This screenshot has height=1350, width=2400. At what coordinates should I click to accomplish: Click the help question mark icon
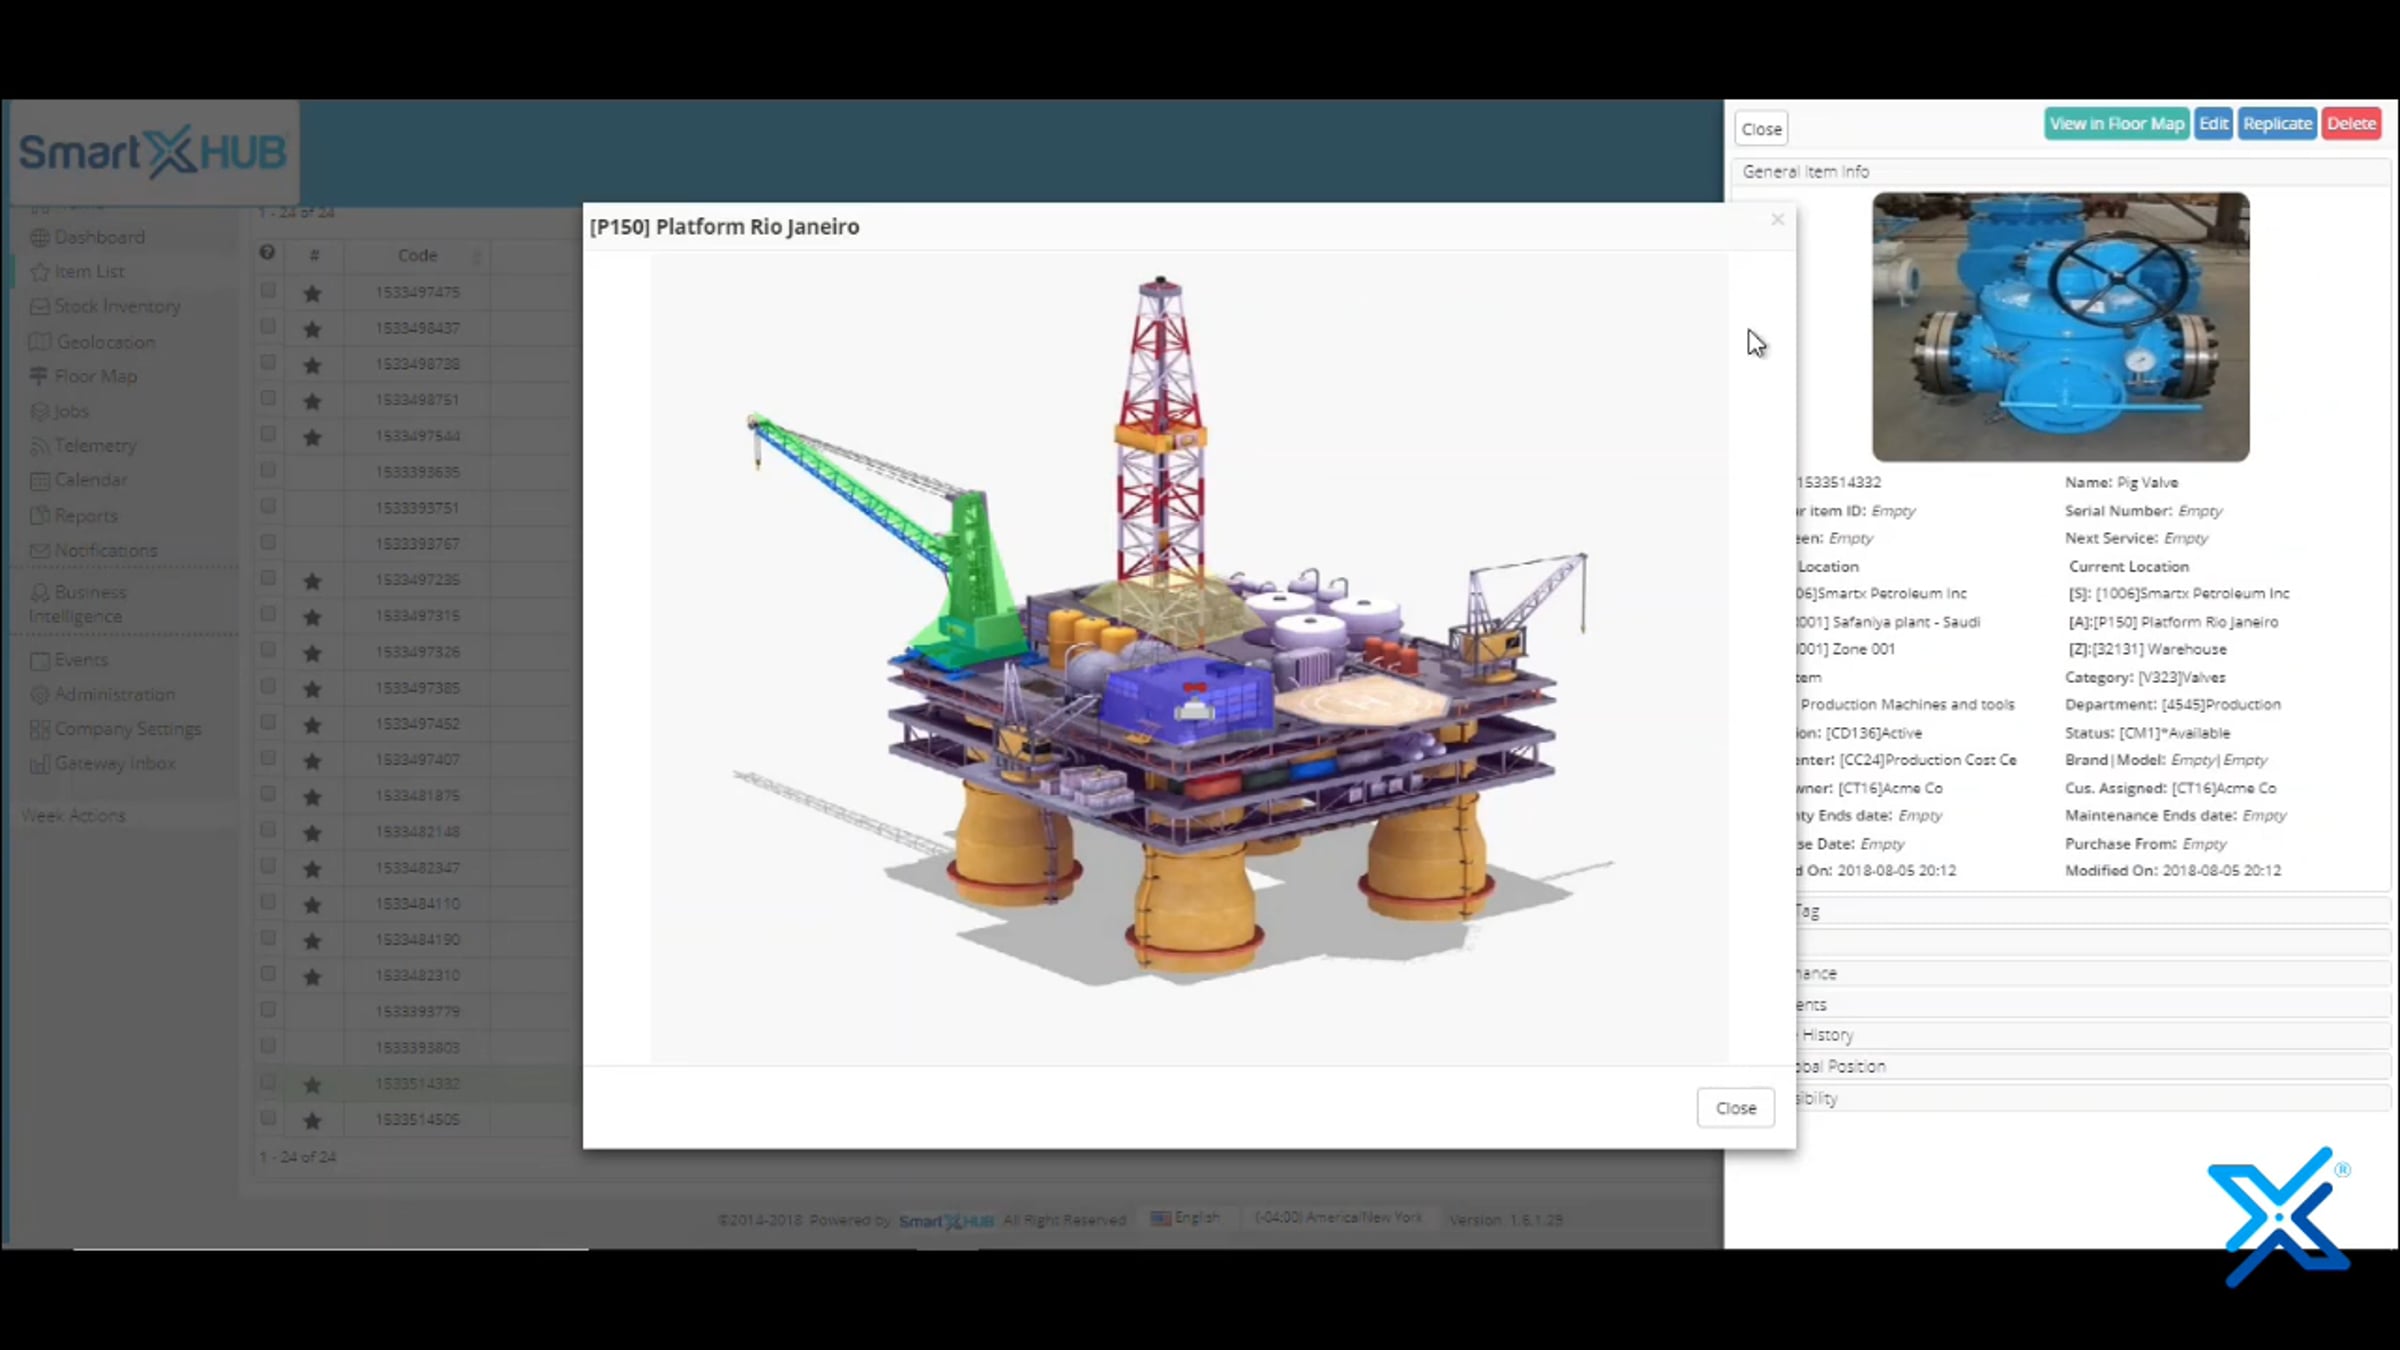[x=267, y=253]
